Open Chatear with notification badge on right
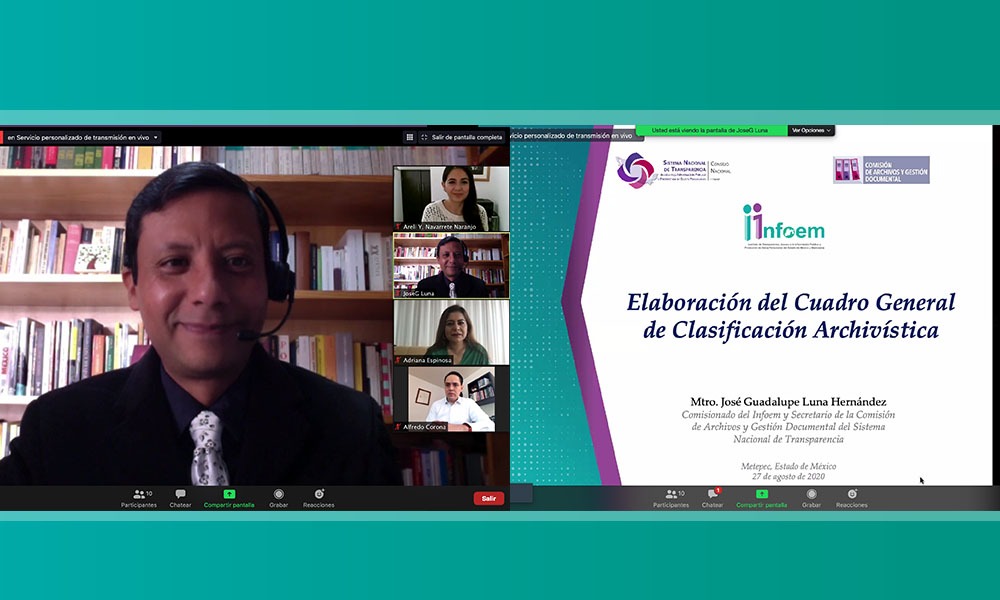The image size is (1000, 600). pos(713,497)
